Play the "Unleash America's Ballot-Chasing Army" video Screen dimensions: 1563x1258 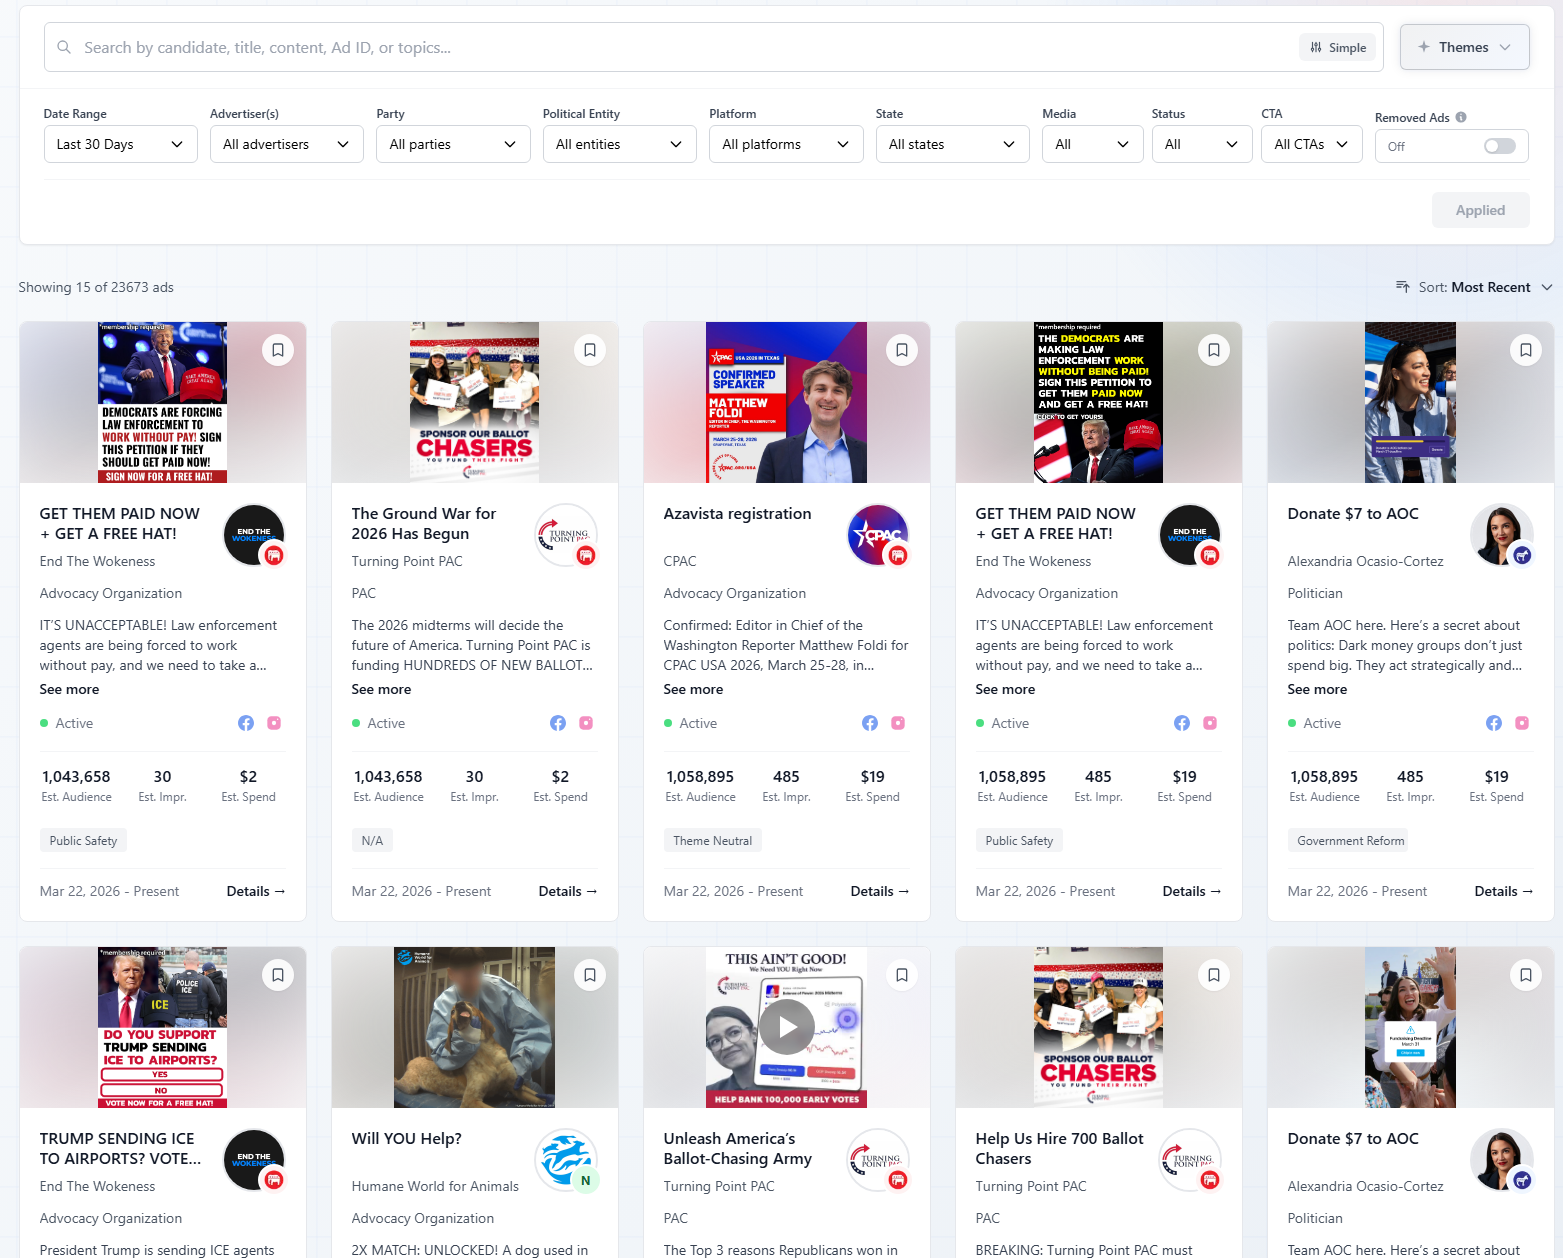coord(786,1027)
